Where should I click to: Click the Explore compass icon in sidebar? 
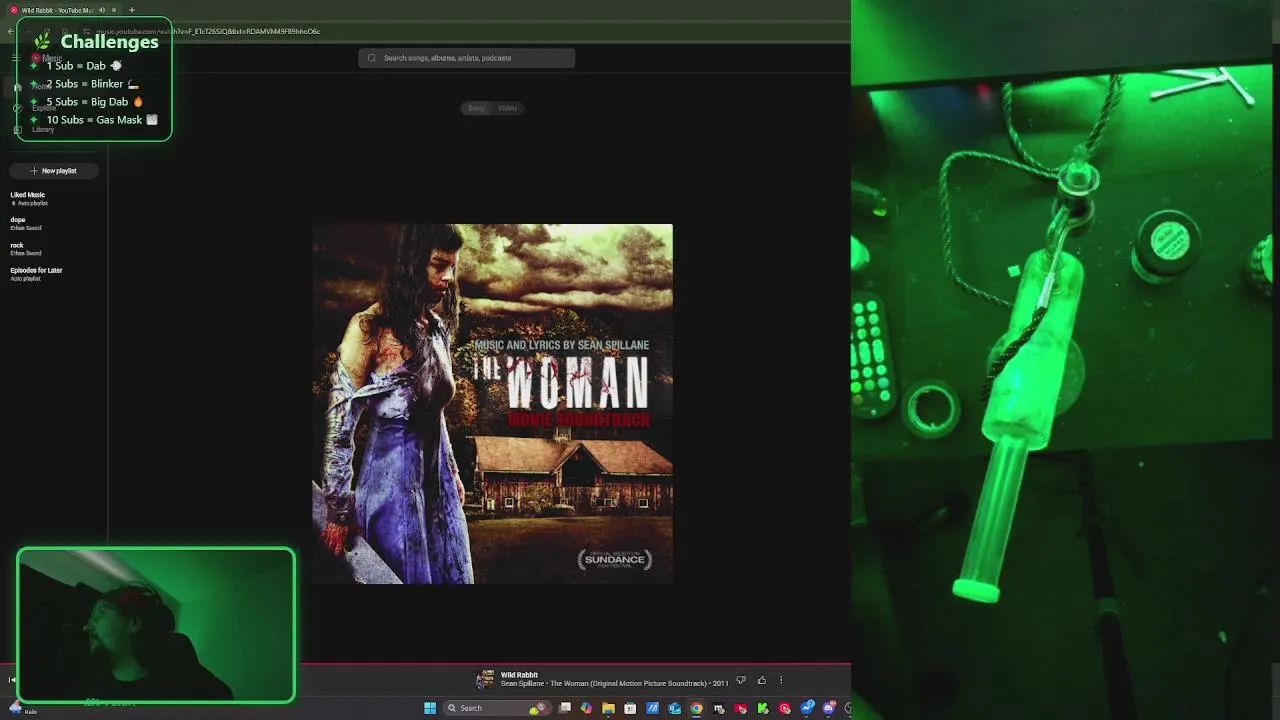point(17,108)
